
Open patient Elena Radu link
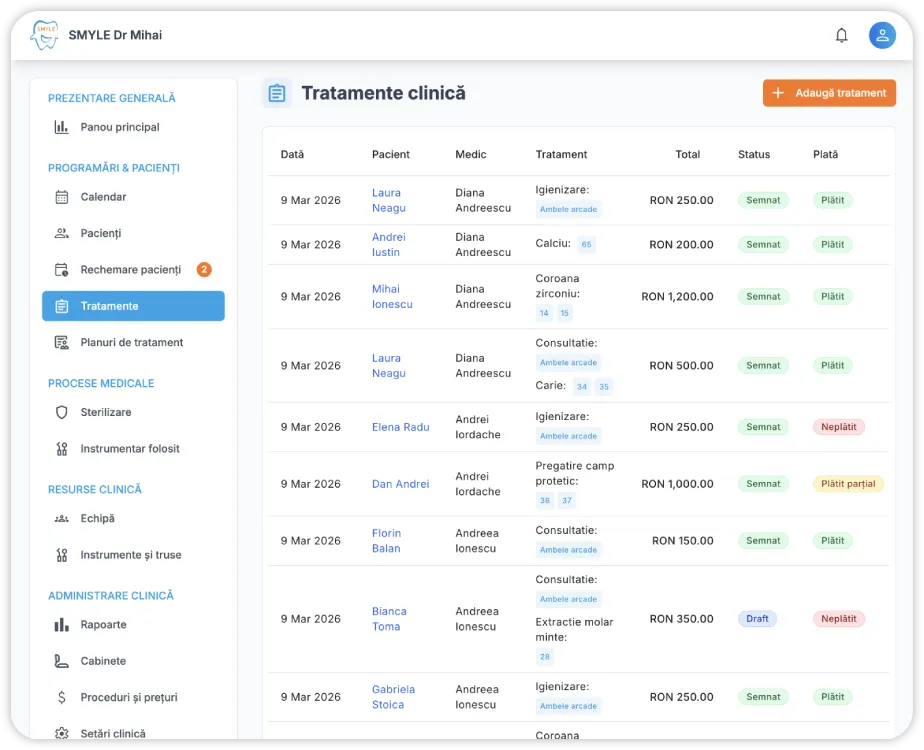(x=401, y=427)
